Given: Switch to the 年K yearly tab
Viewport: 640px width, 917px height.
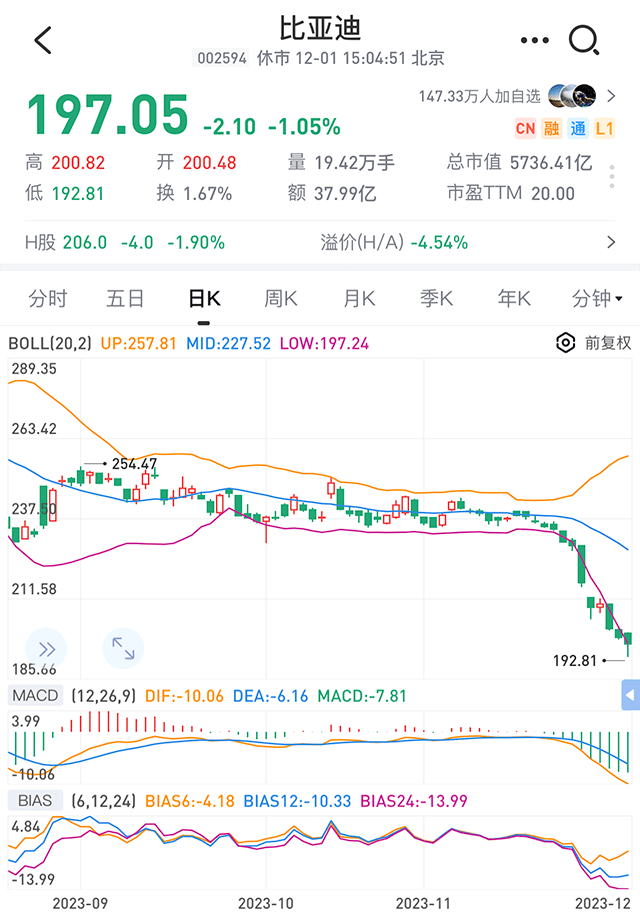Looking at the screenshot, I should (514, 299).
